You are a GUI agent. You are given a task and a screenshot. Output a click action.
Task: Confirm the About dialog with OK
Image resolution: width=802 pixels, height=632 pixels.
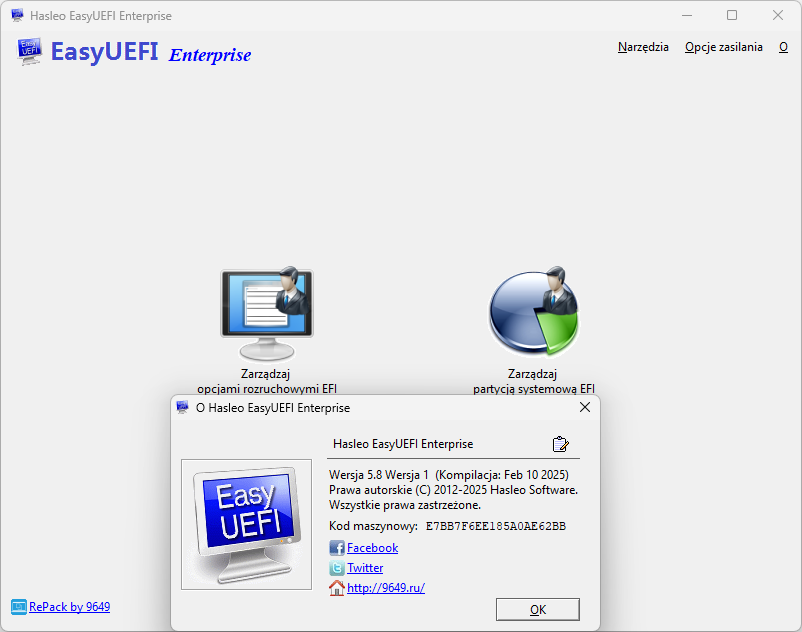[538, 610]
